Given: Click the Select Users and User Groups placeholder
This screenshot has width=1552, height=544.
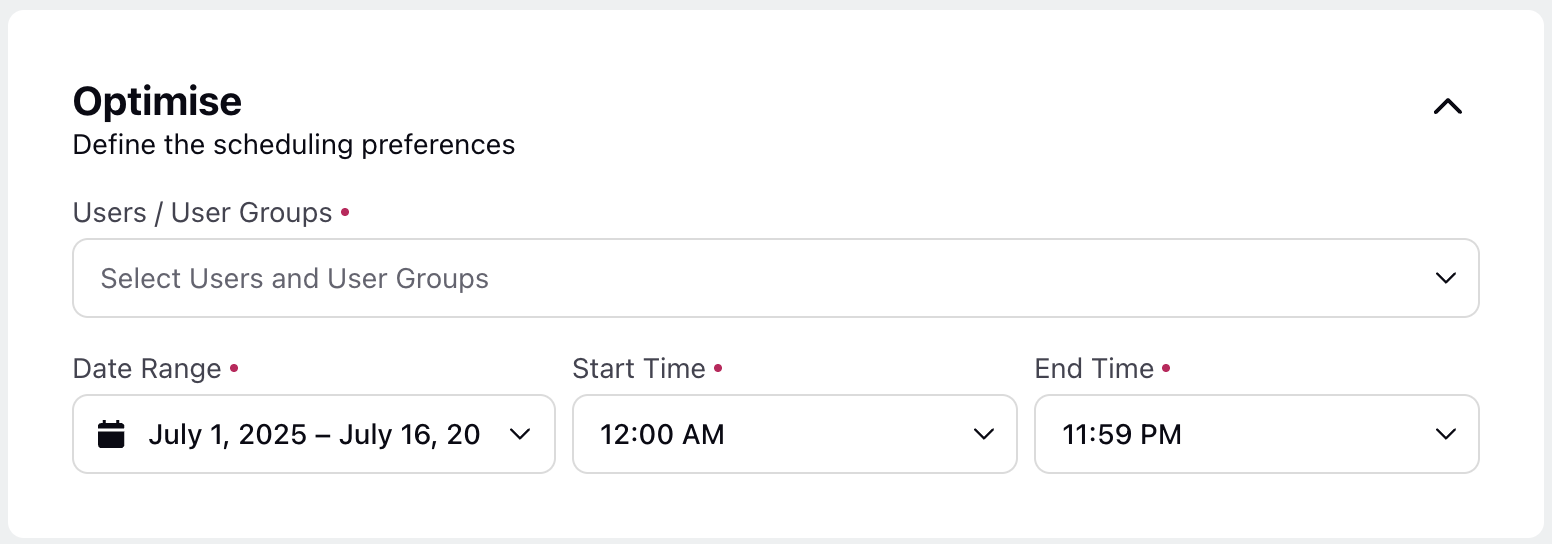Looking at the screenshot, I should [x=295, y=278].
